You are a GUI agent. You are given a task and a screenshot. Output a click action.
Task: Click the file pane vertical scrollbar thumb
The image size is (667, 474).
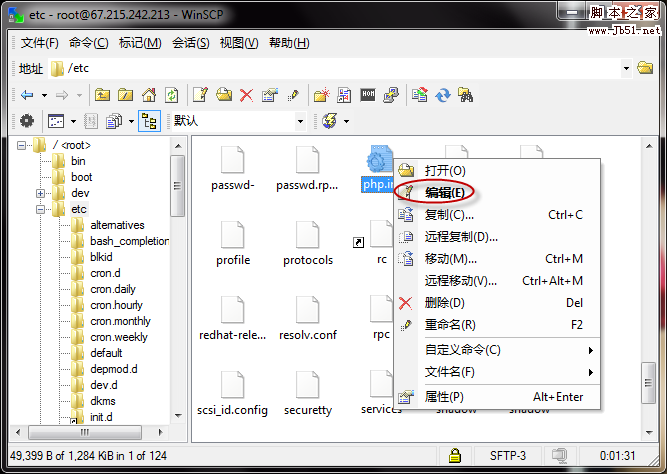click(648, 383)
